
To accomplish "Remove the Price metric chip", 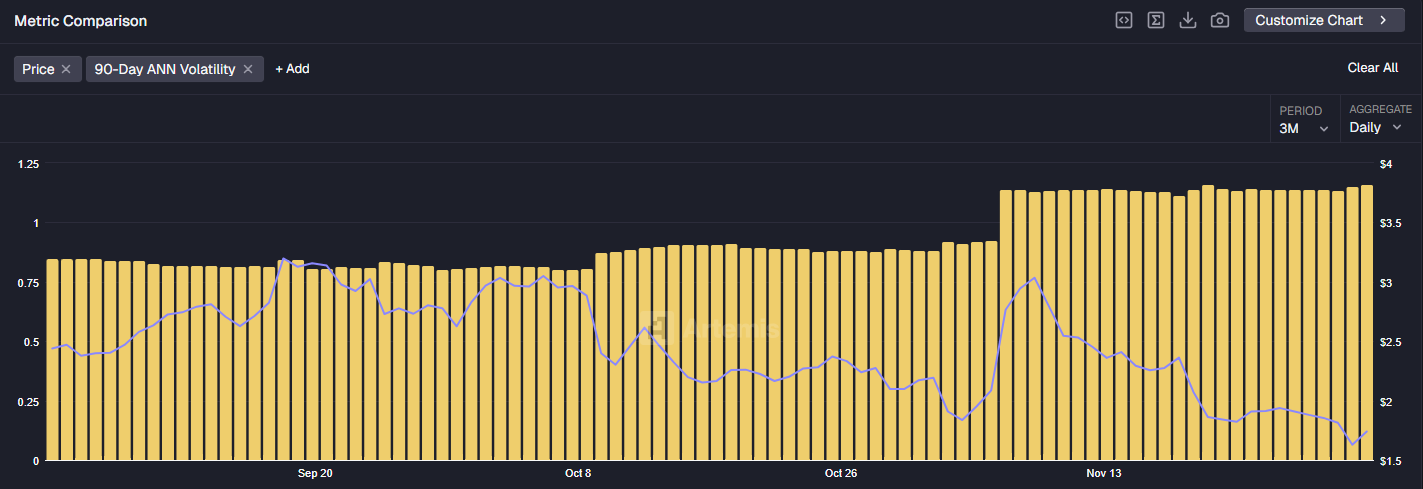I will (66, 69).
